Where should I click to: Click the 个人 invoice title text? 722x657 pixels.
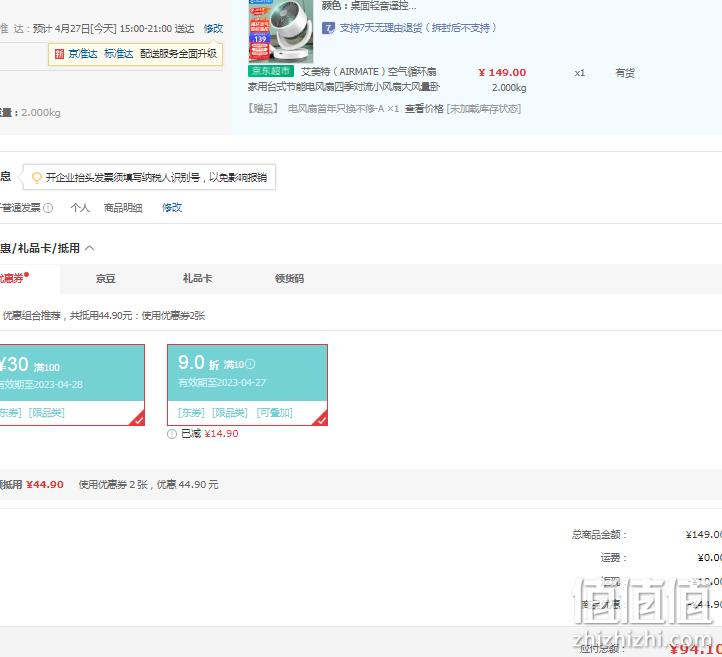[x=80, y=208]
